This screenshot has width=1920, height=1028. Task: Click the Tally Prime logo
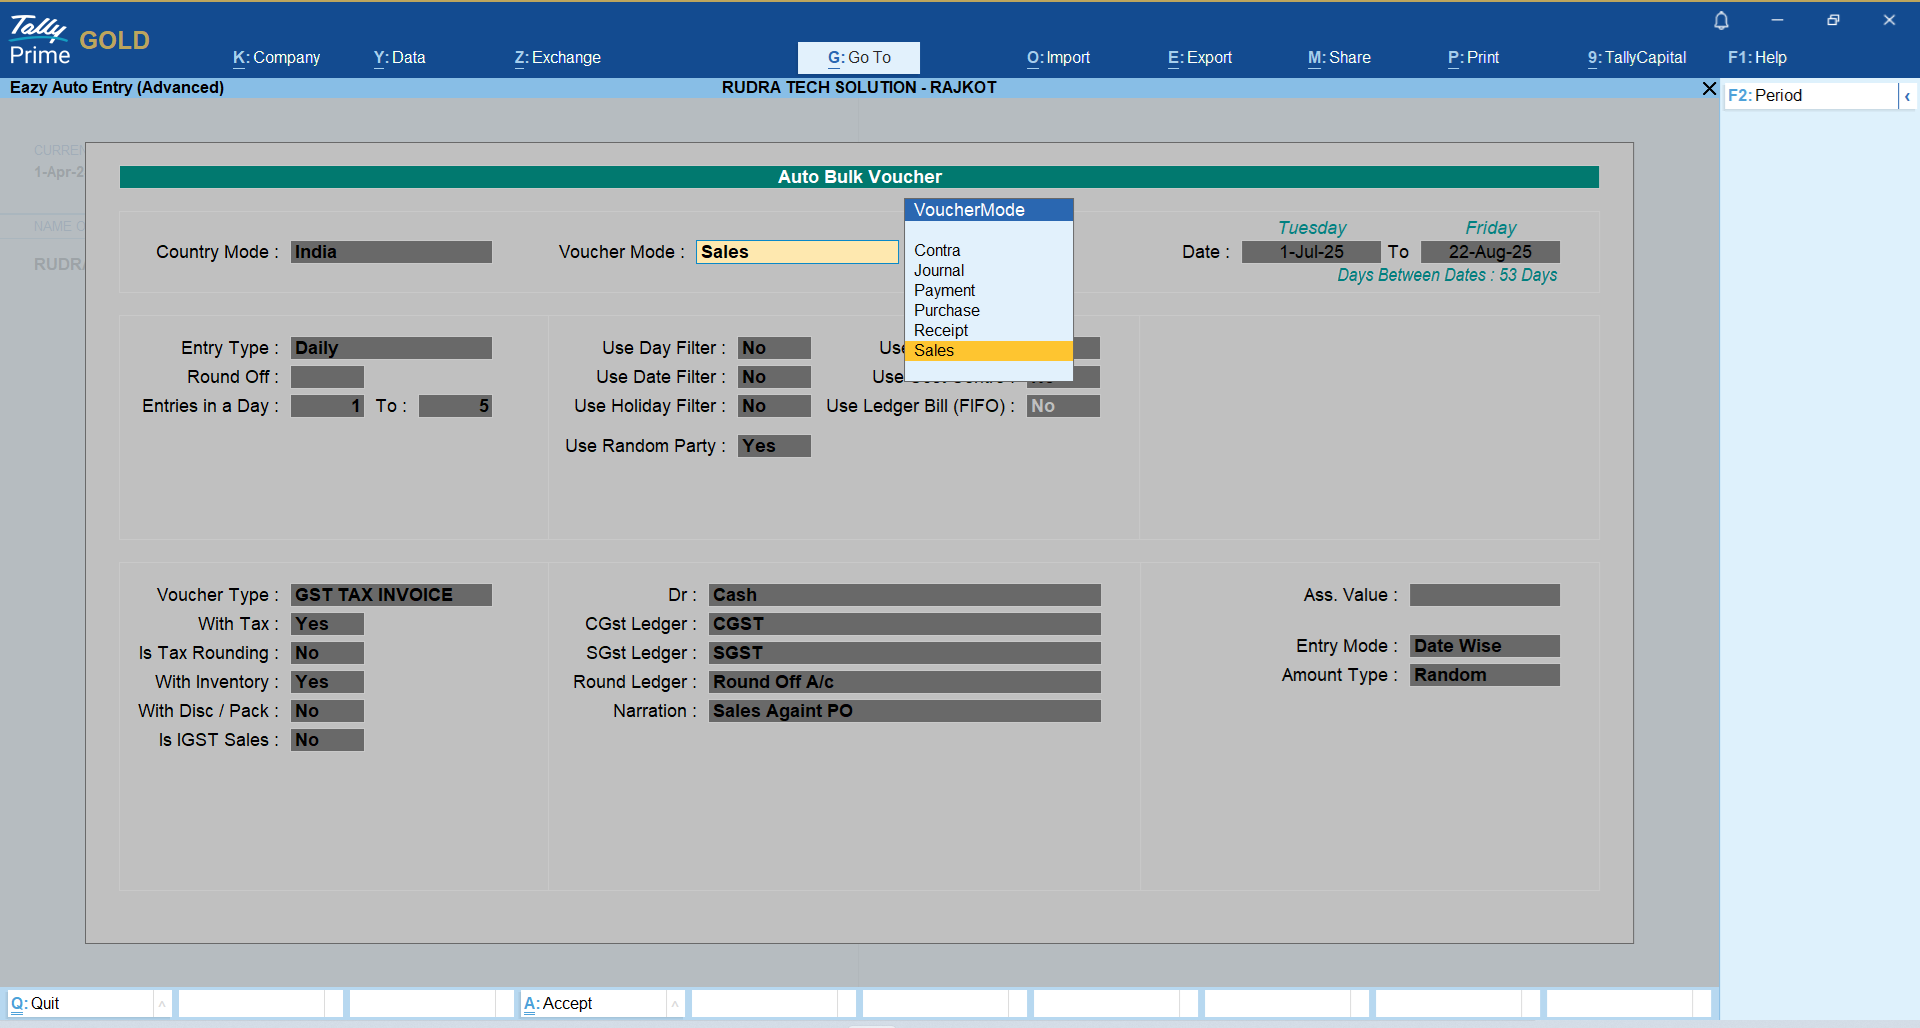pyautogui.click(x=40, y=41)
